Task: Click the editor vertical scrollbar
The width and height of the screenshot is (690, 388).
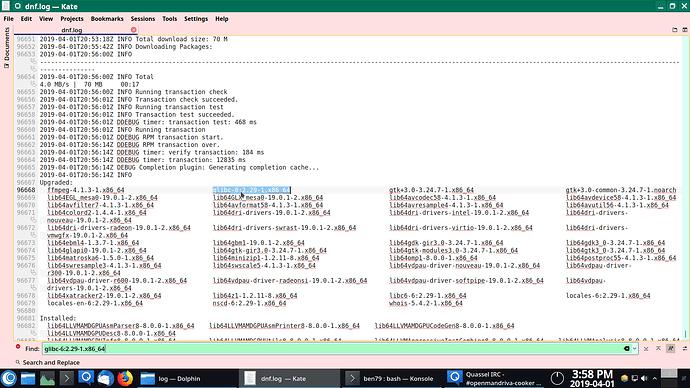Action: [x=686, y=187]
